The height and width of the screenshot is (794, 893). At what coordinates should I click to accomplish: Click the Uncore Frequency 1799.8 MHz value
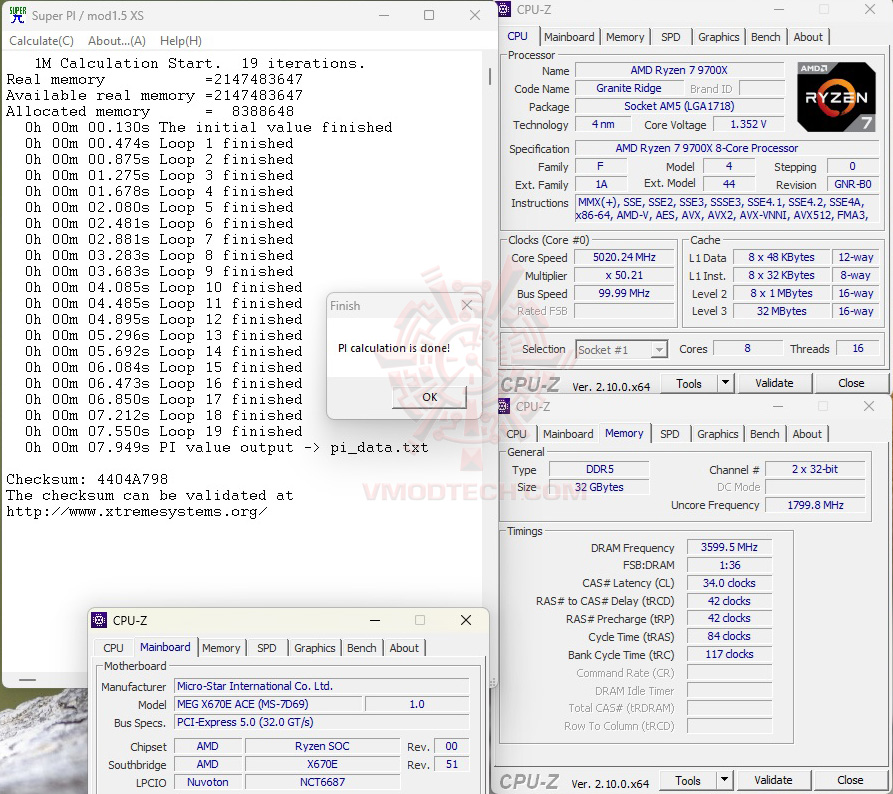pyautogui.click(x=816, y=505)
